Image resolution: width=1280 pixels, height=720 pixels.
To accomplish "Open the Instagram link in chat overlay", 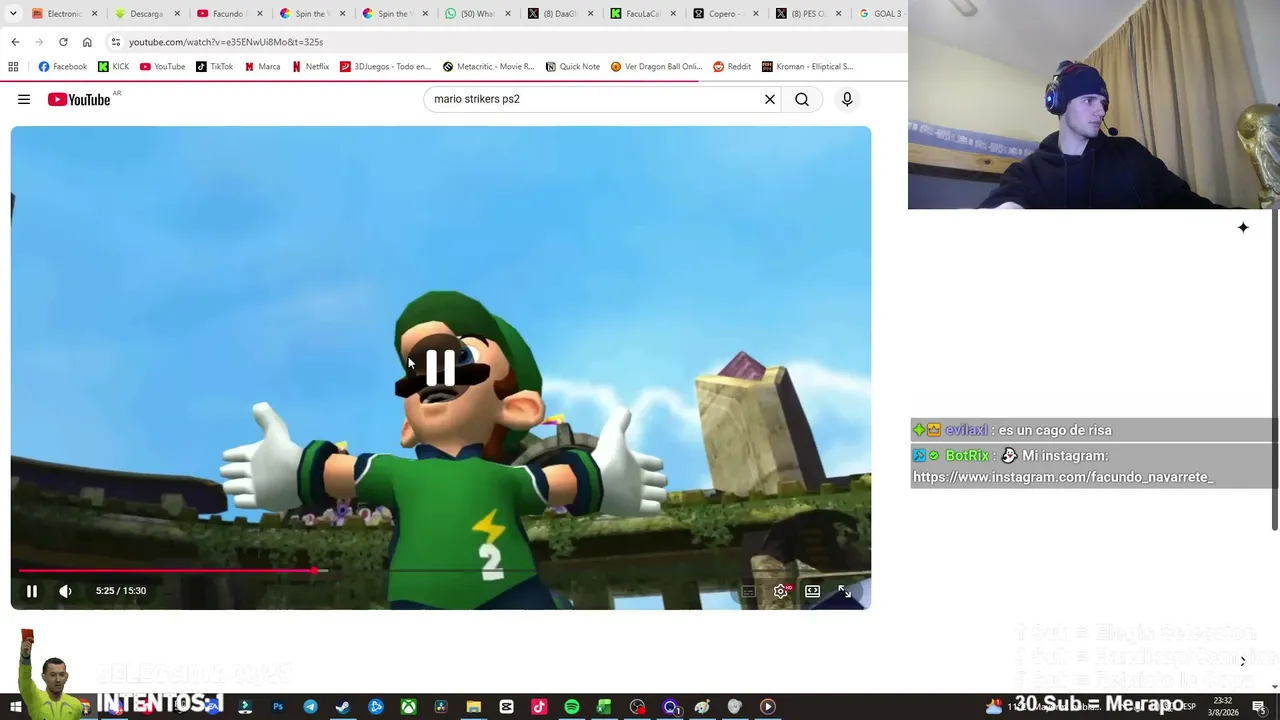I will point(1063,477).
